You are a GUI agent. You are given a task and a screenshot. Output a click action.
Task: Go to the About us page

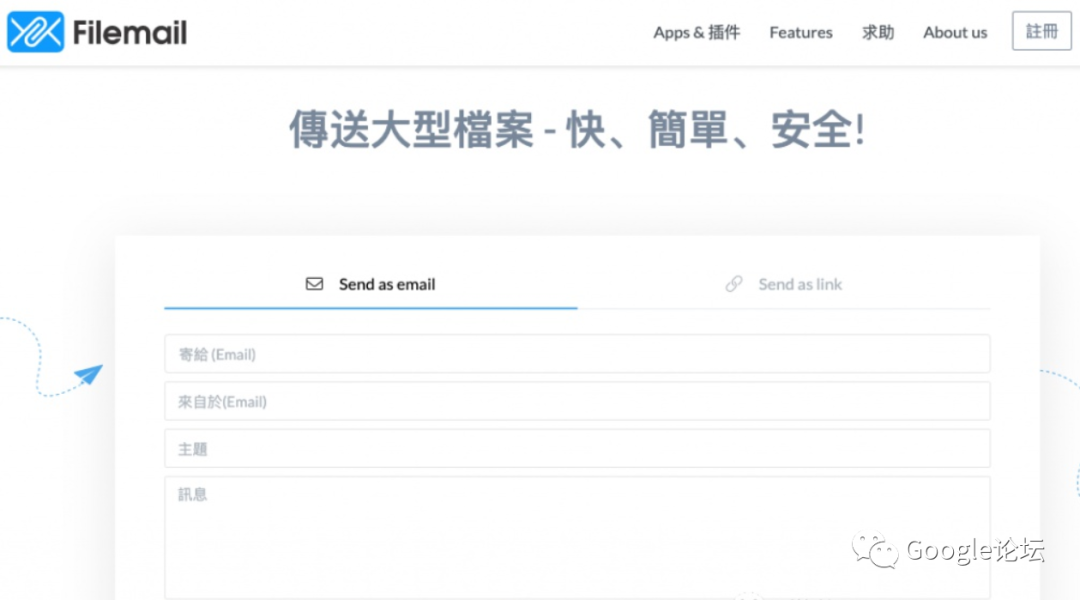[x=954, y=32]
